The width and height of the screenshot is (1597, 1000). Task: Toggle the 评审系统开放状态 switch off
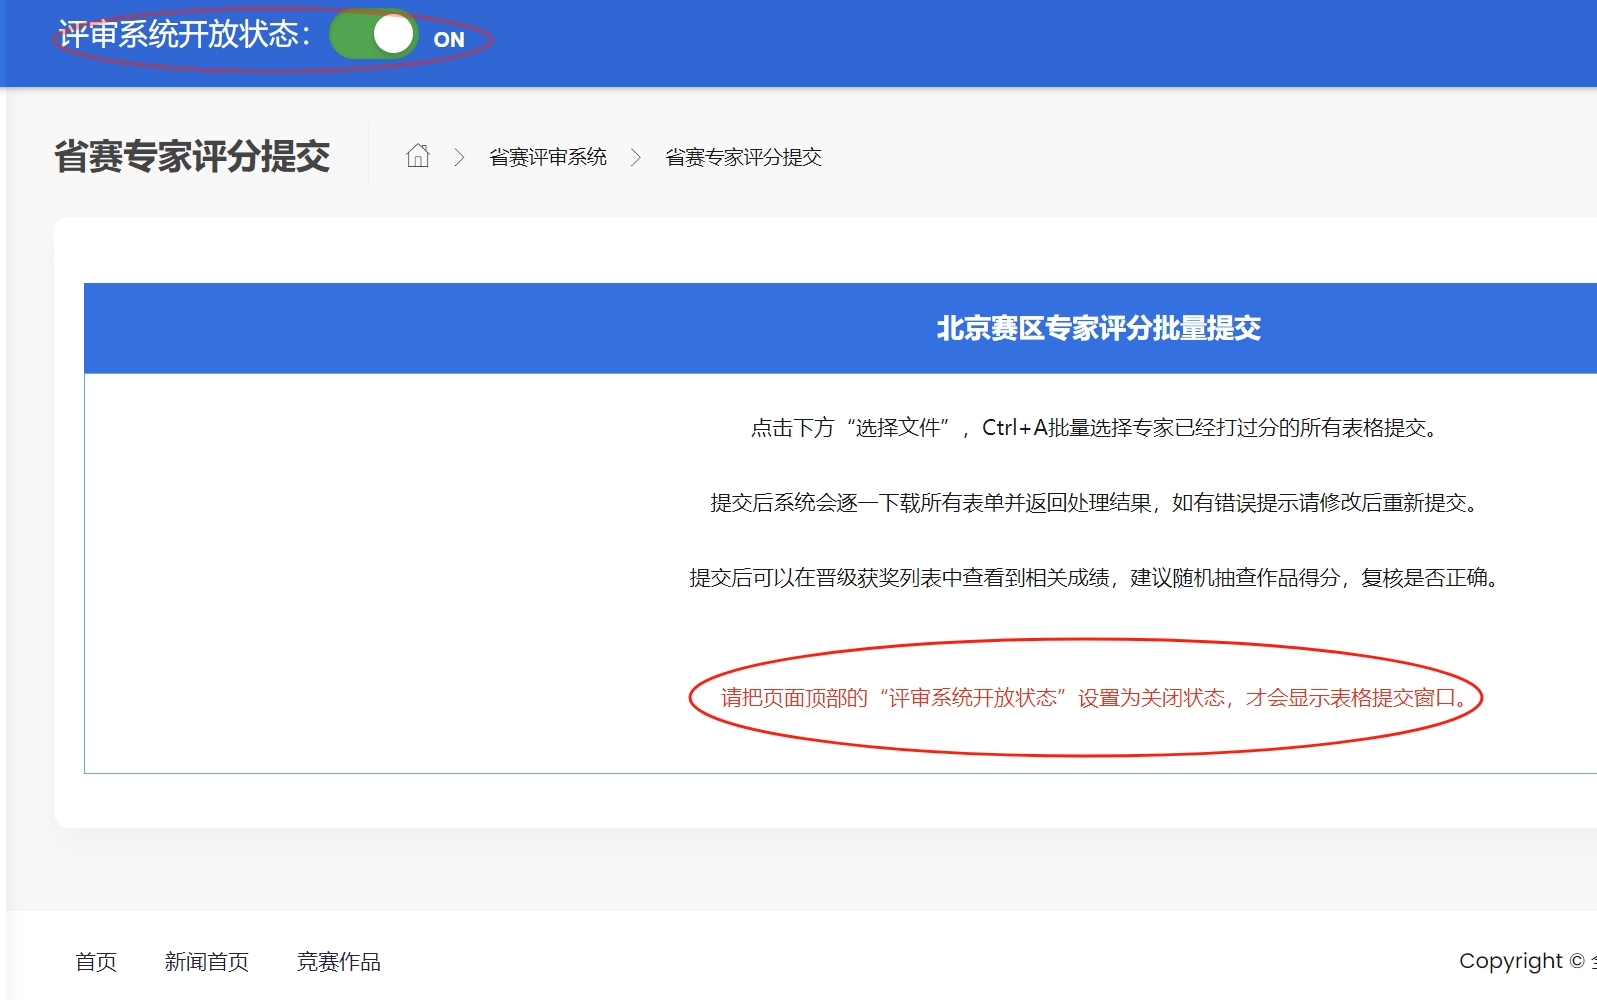pos(372,35)
